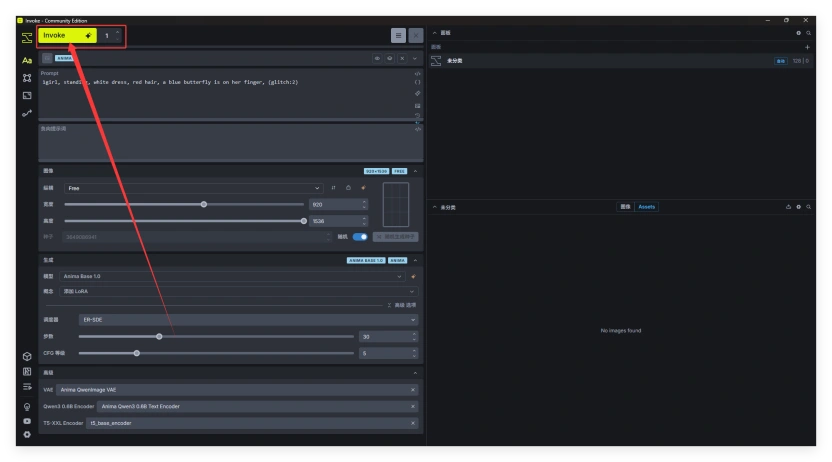Open the Free aspect ratio dropdown
The width and height of the screenshot is (832, 462).
coord(193,188)
